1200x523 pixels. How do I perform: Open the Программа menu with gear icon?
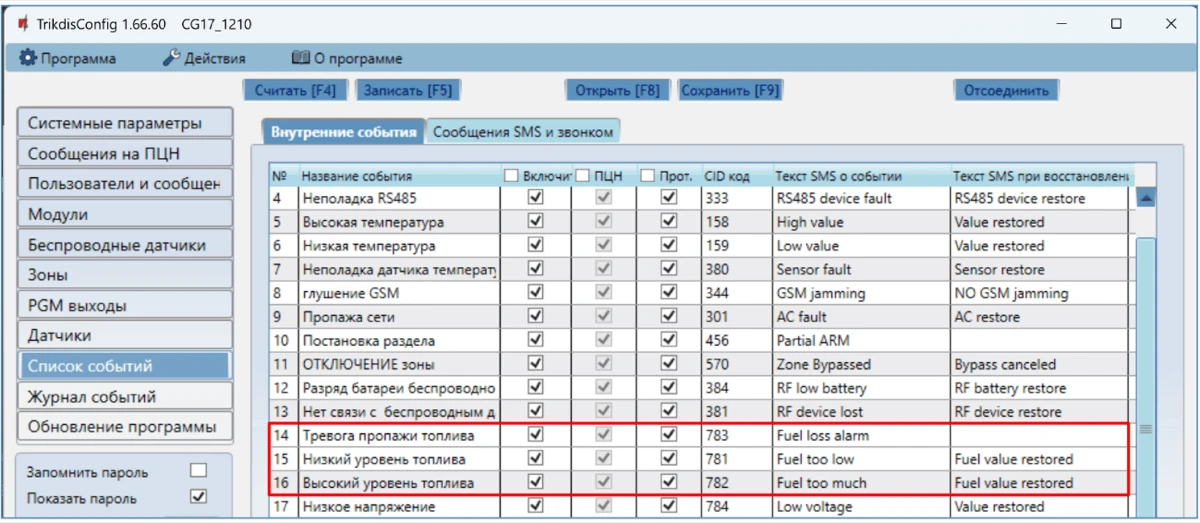pos(68,59)
